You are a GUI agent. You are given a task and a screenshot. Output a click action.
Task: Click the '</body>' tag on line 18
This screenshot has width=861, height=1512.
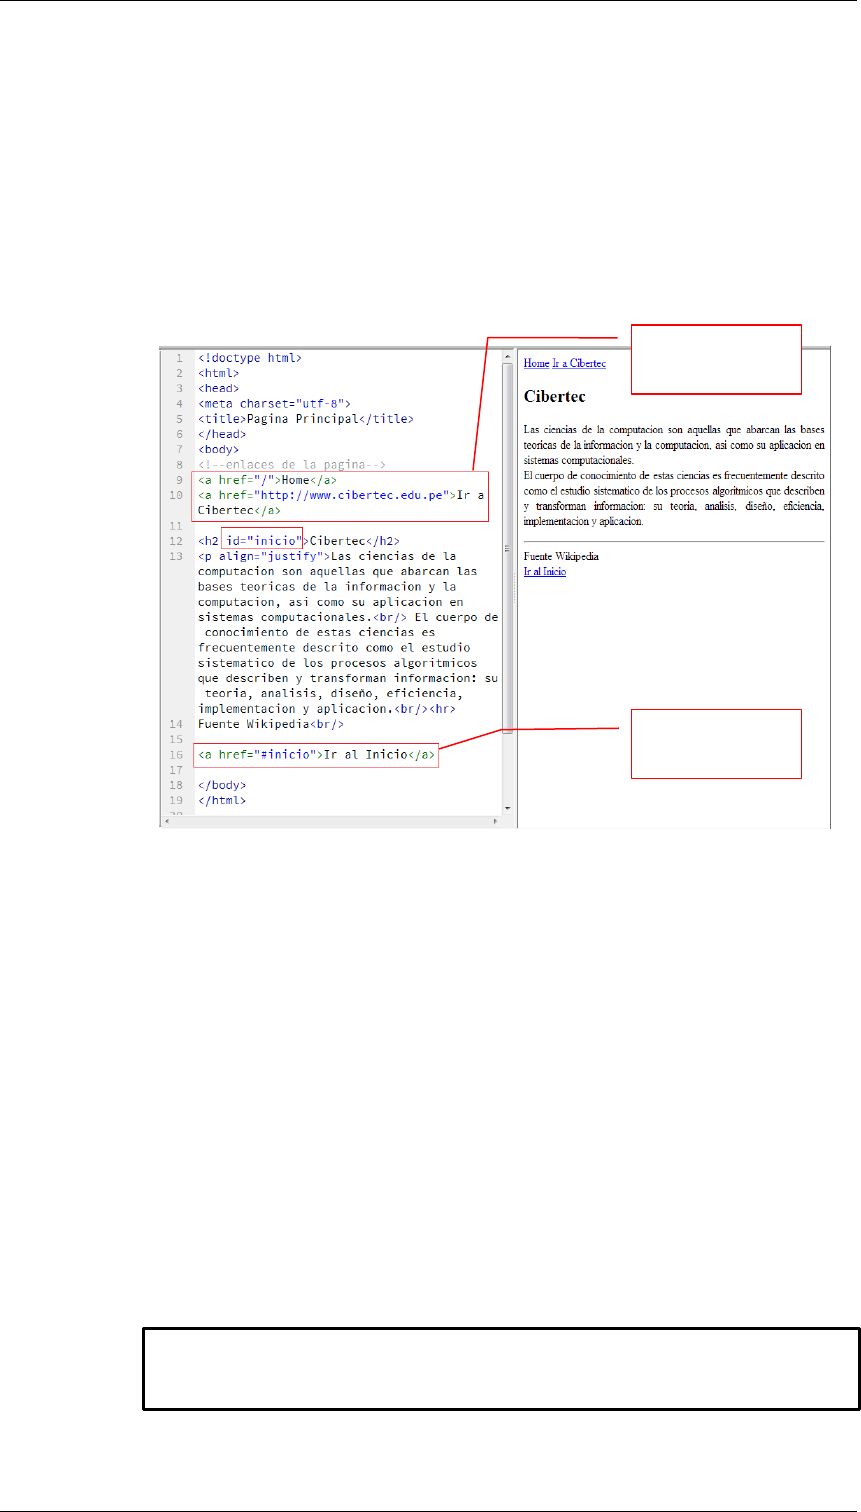point(222,785)
